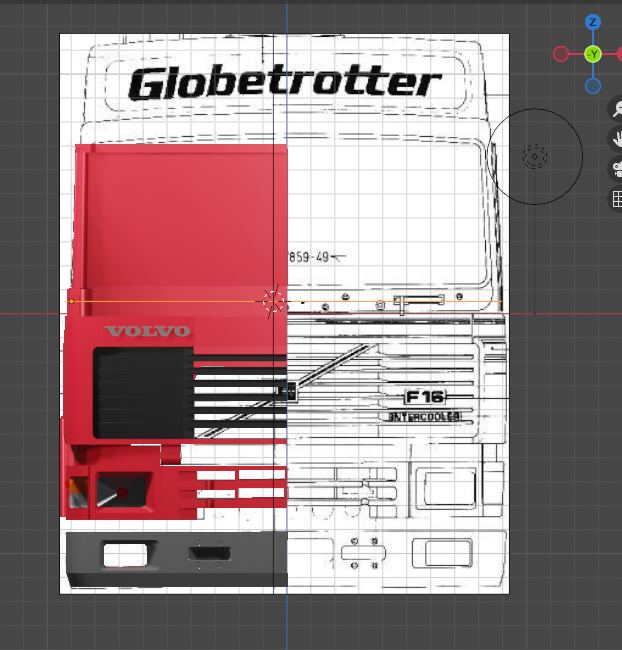Click the pan hand viewport icon

[x=617, y=139]
